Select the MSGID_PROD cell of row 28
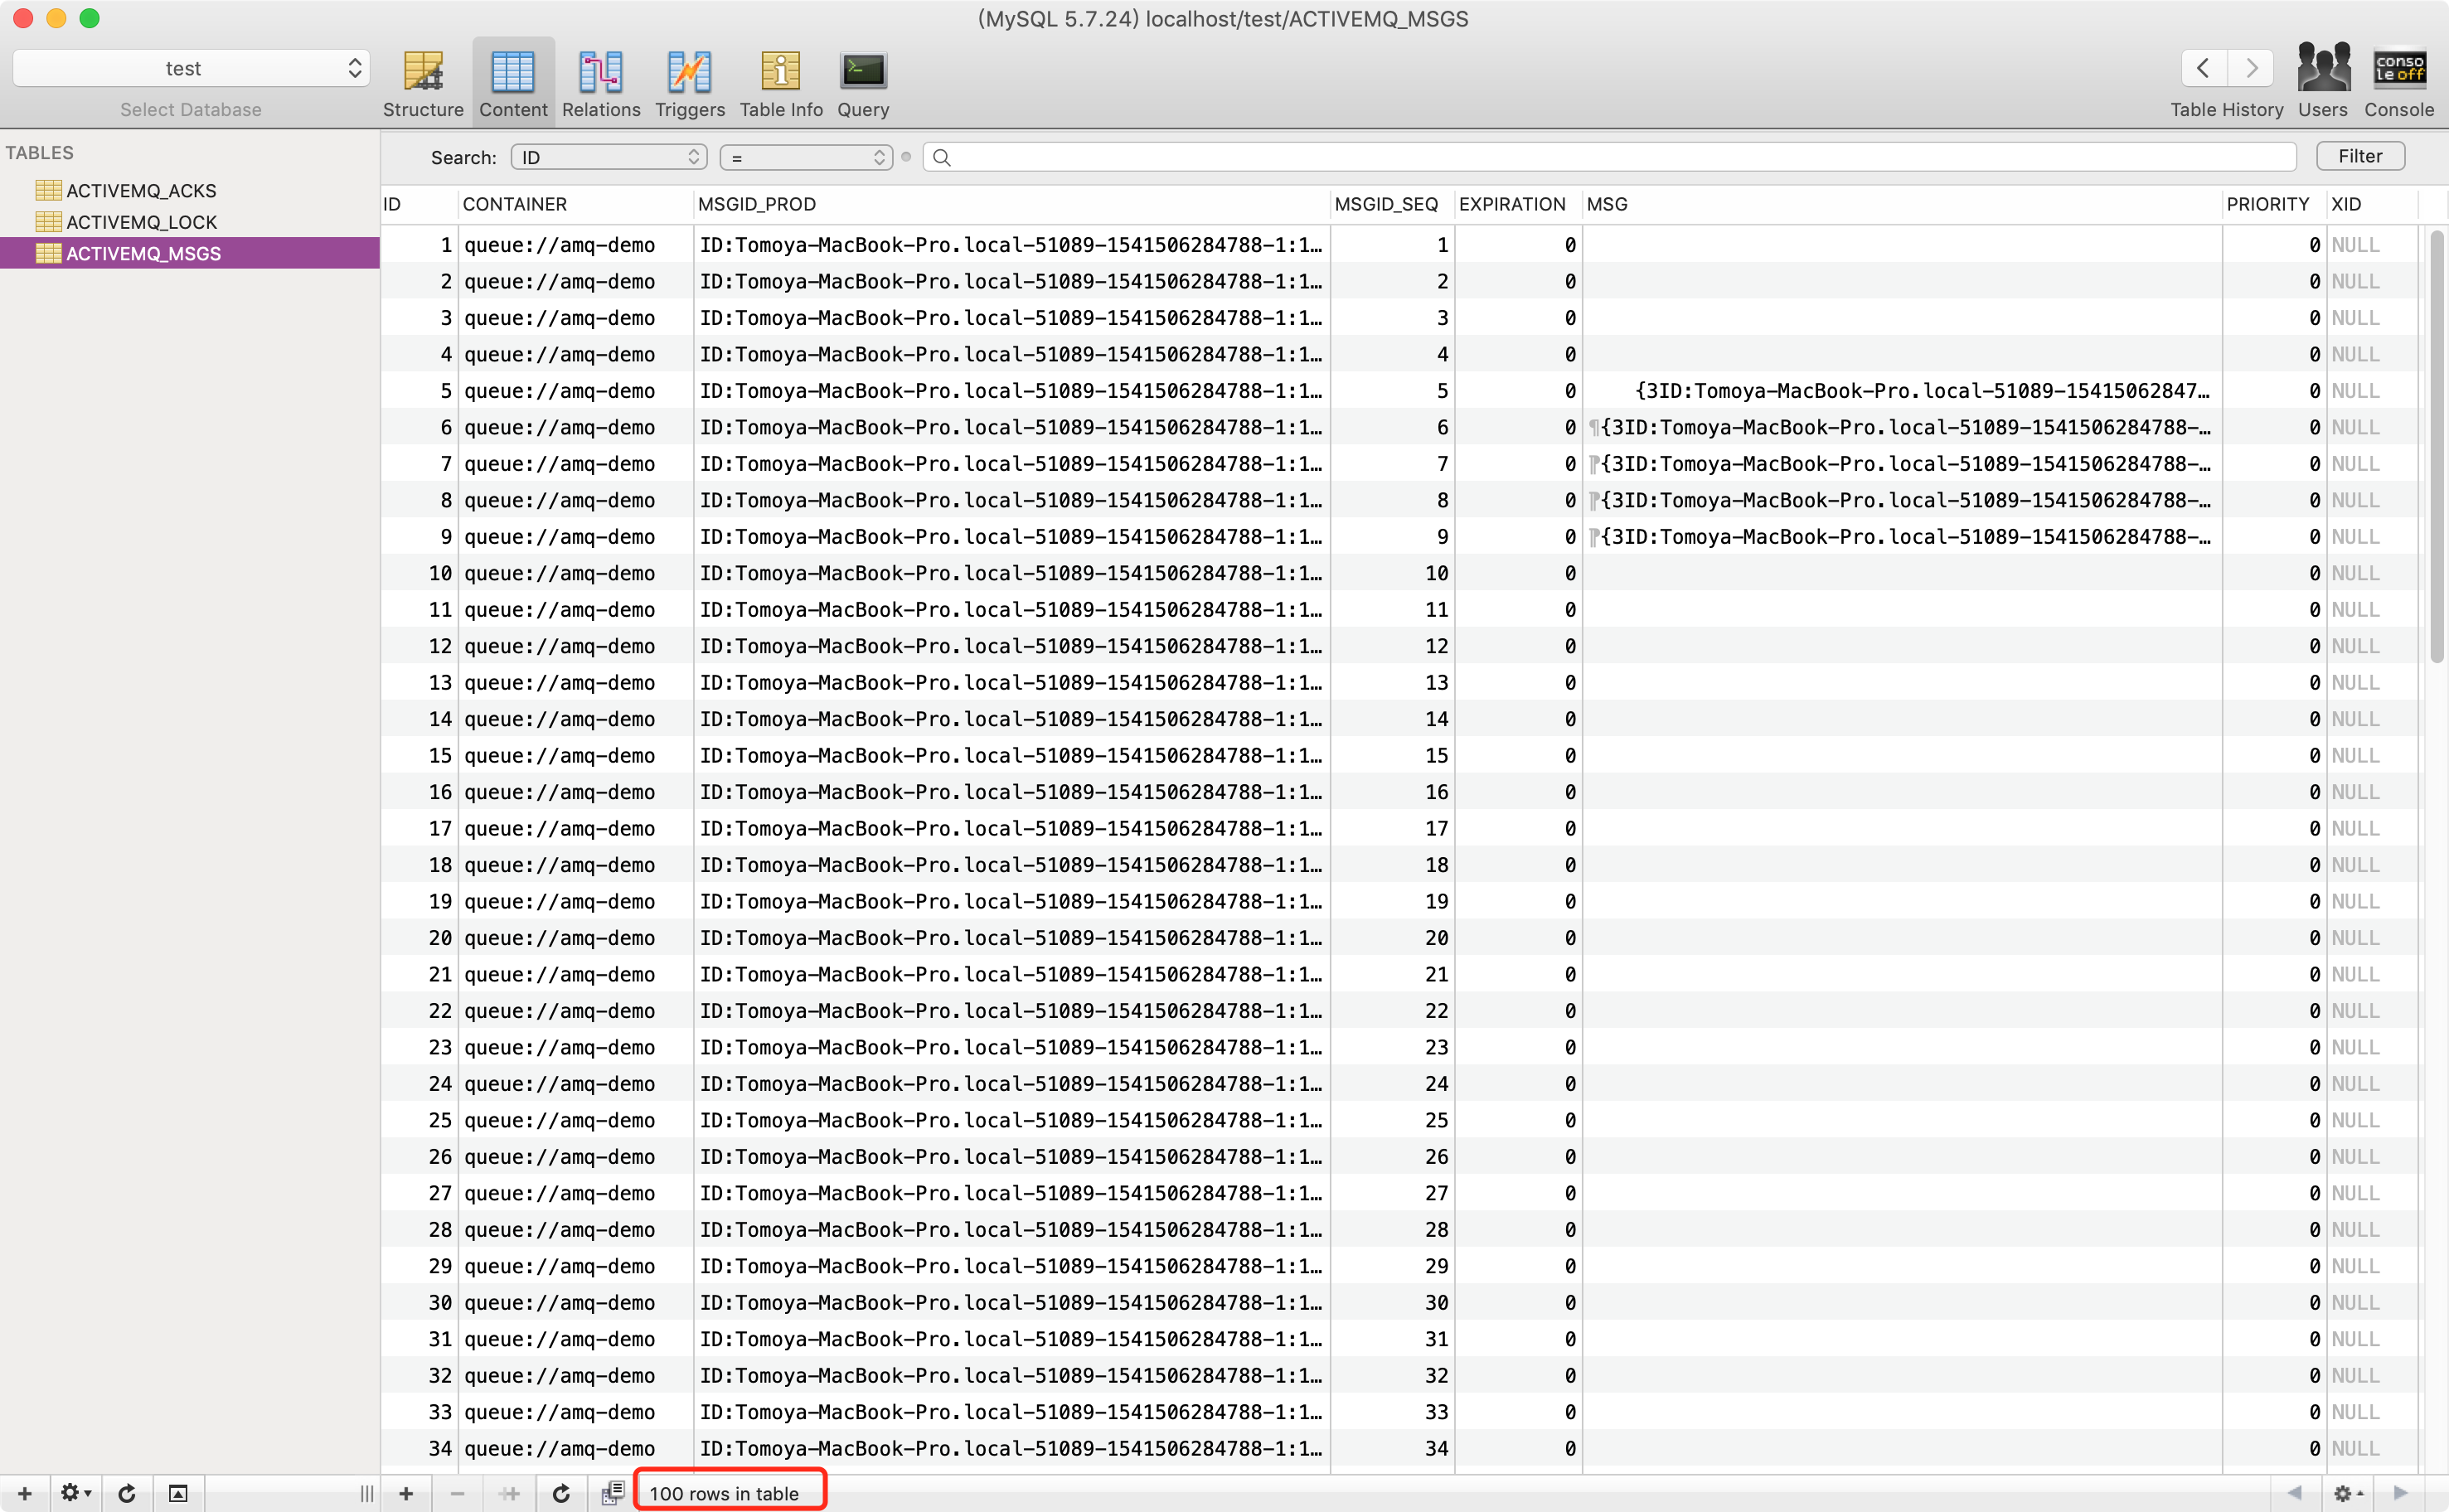2449x1512 pixels. (x=1012, y=1230)
